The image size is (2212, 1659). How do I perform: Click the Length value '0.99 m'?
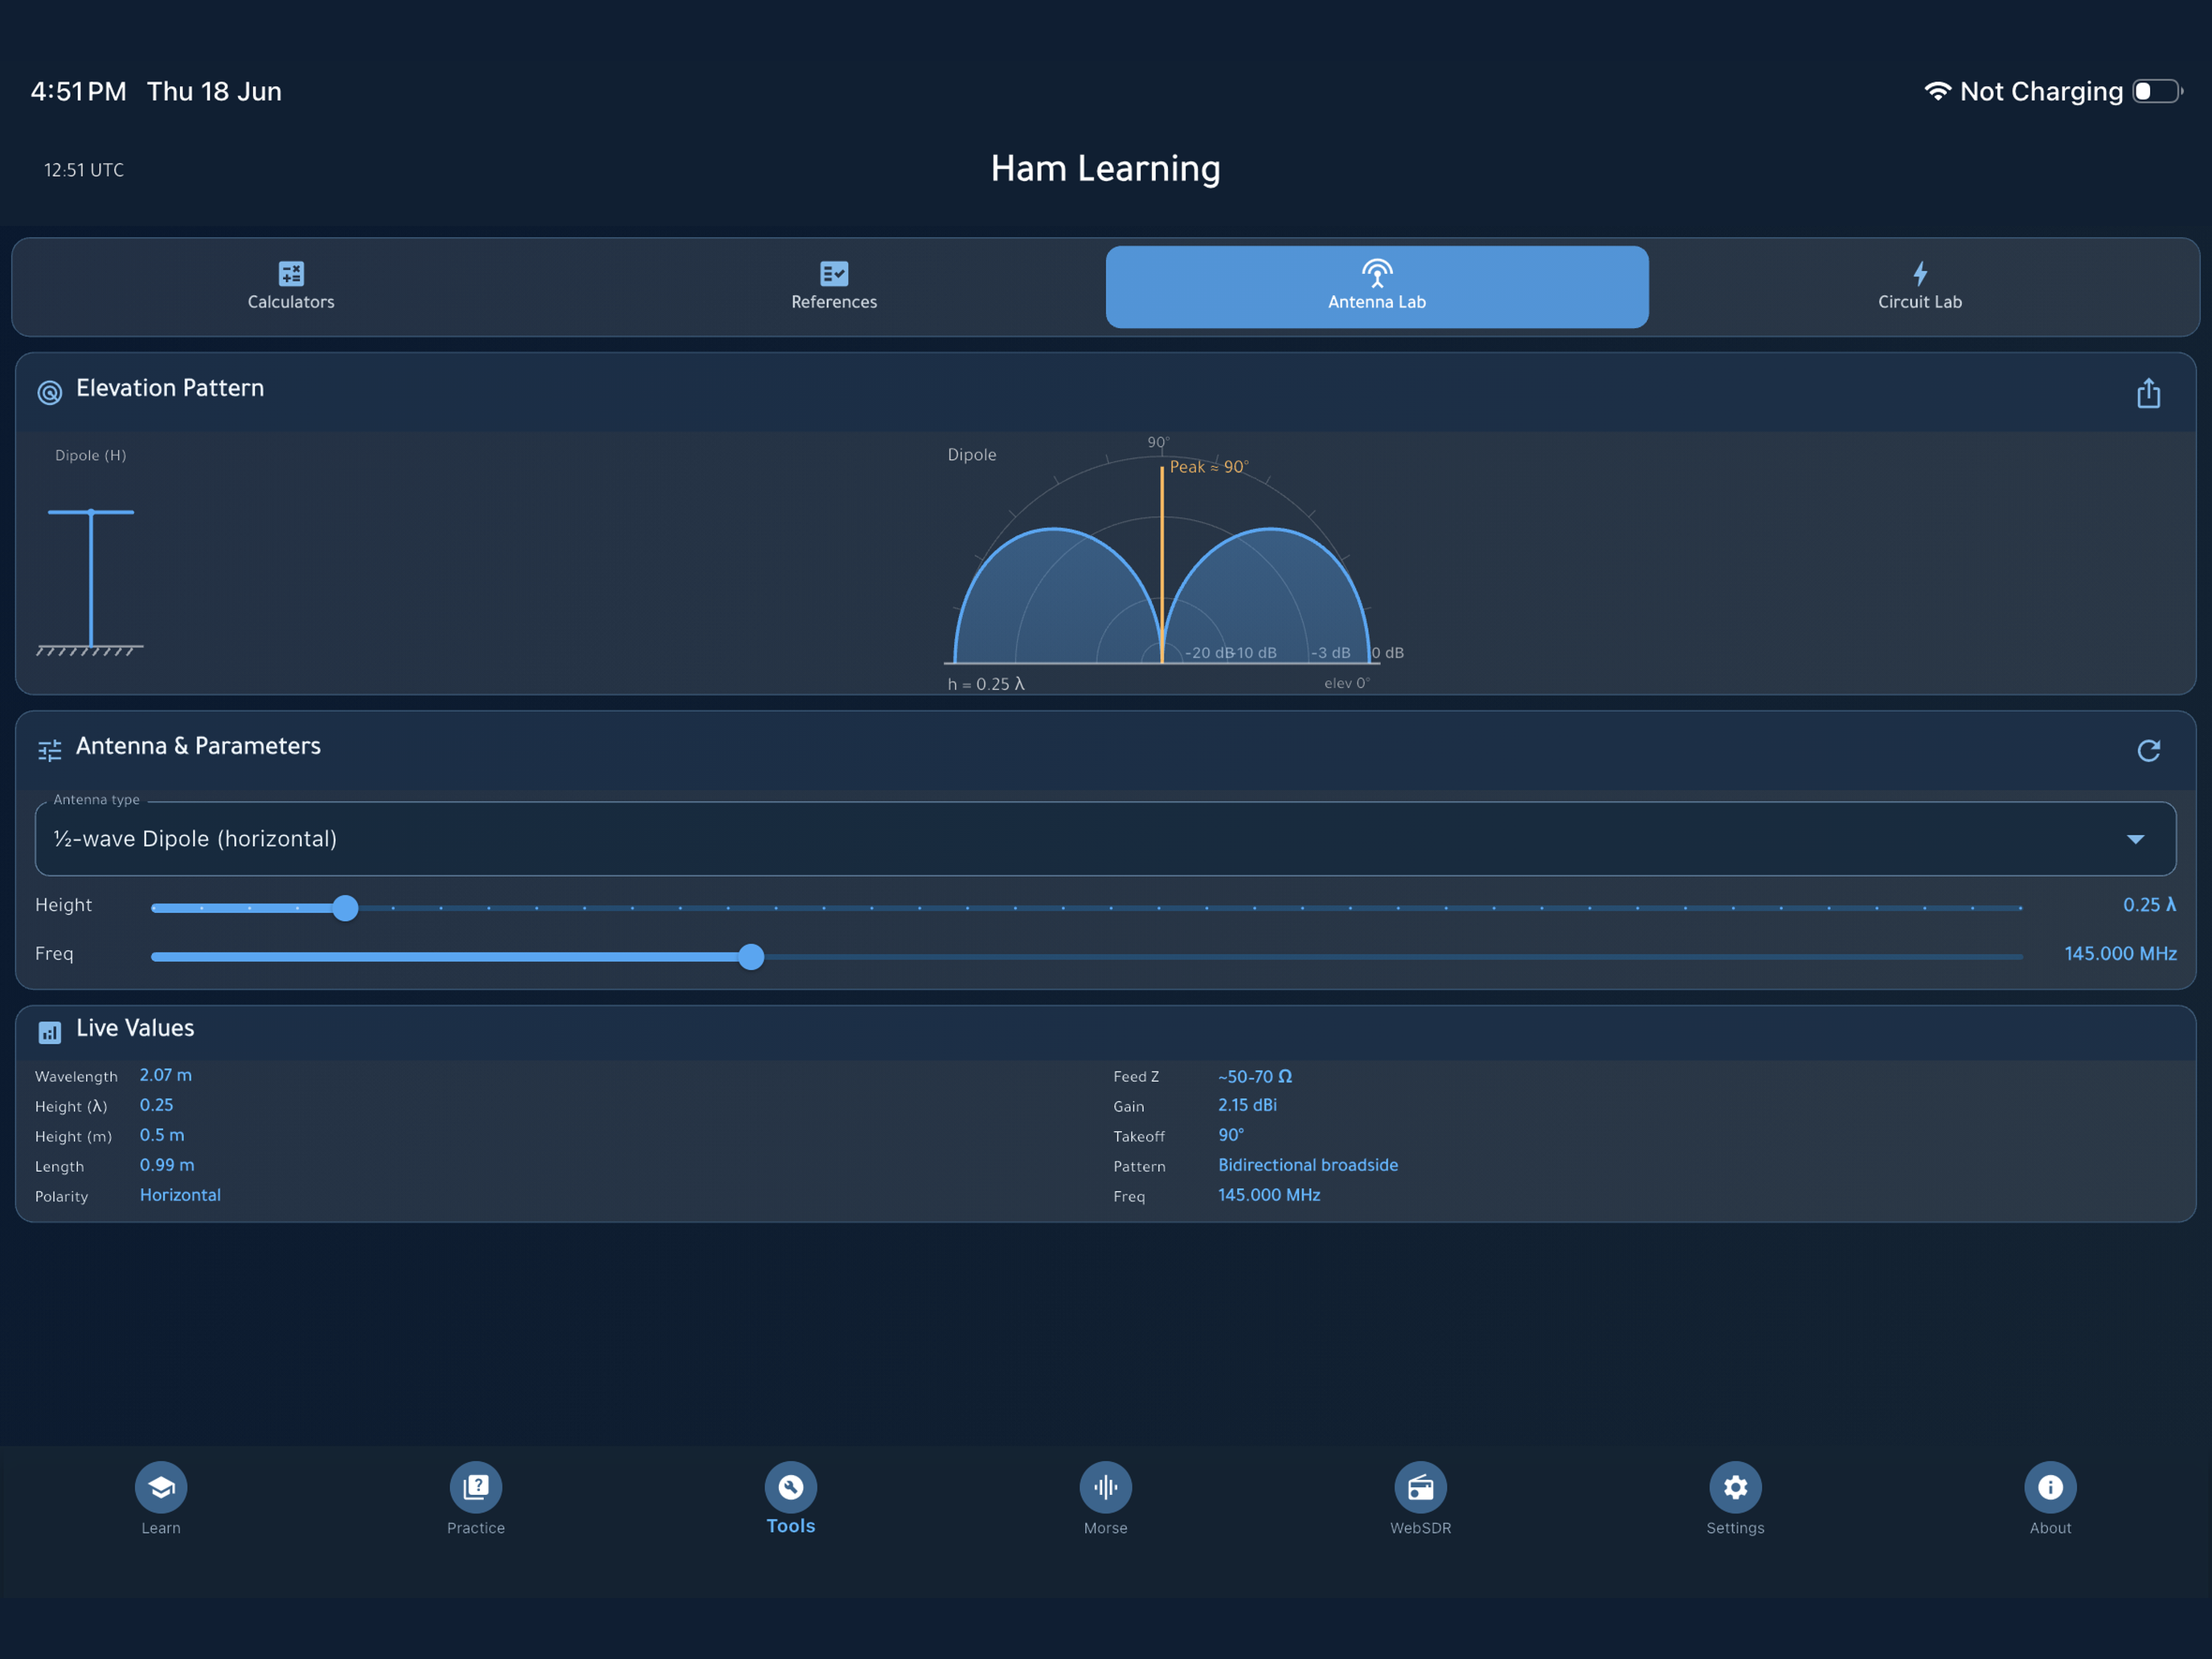pyautogui.click(x=167, y=1165)
